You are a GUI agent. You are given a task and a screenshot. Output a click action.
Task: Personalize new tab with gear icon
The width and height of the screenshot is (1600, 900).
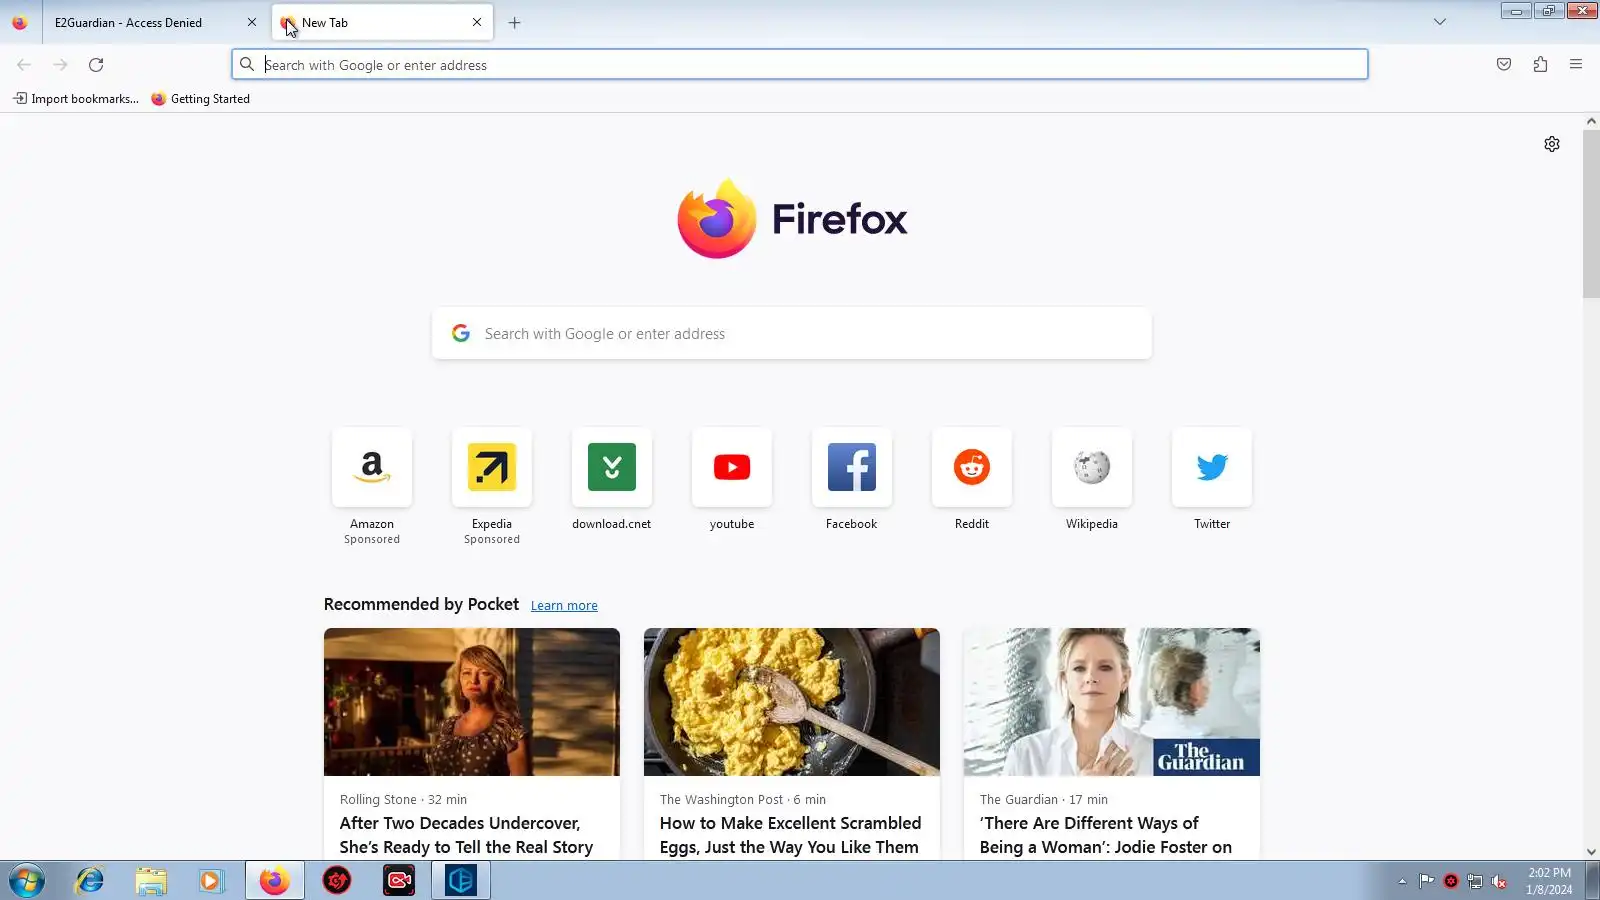pos(1552,144)
